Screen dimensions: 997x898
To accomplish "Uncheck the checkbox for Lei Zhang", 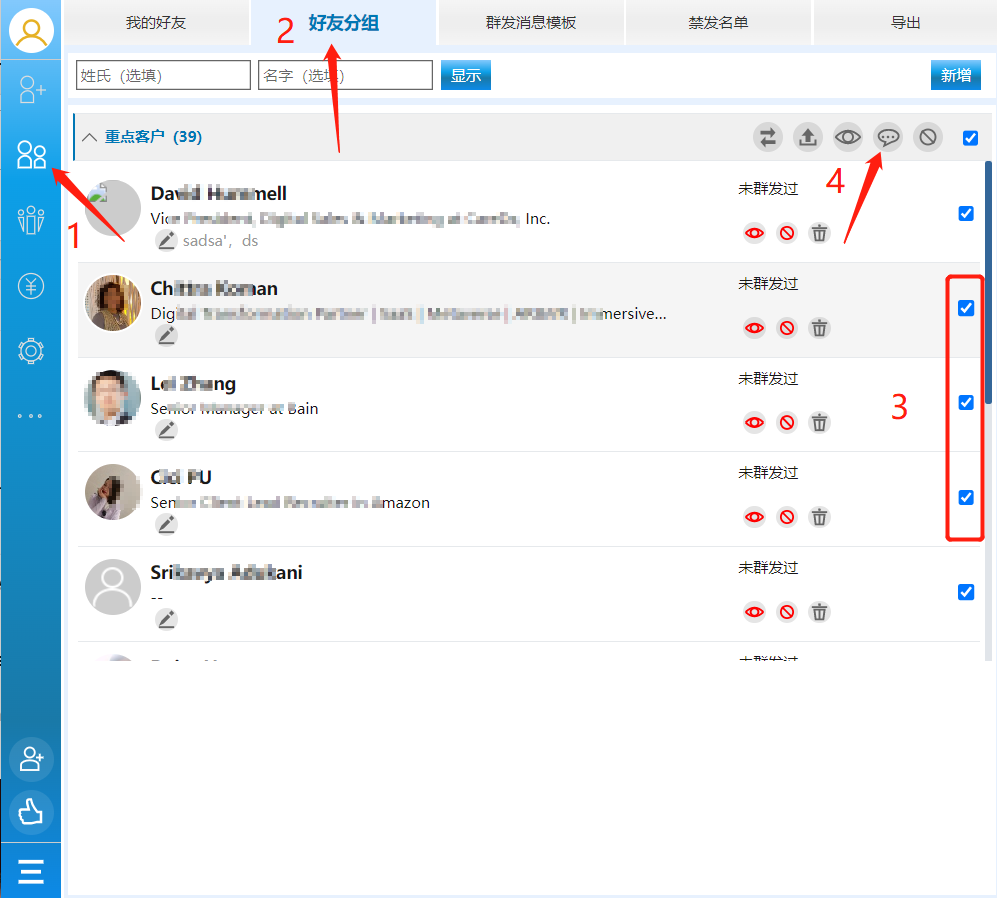I will pyautogui.click(x=966, y=402).
